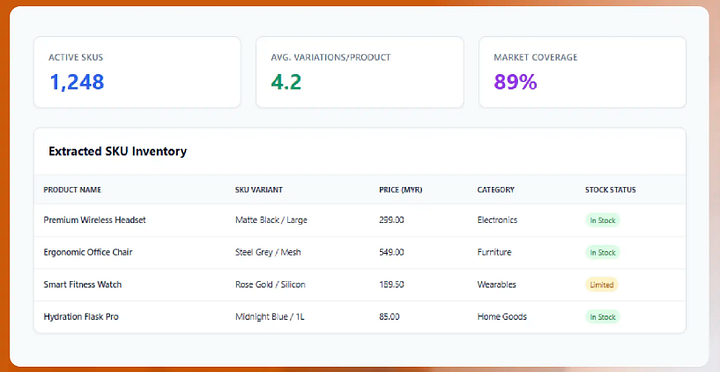The width and height of the screenshot is (720, 372).
Task: Click In Stock badge for Hydration Flask
Action: 602,316
